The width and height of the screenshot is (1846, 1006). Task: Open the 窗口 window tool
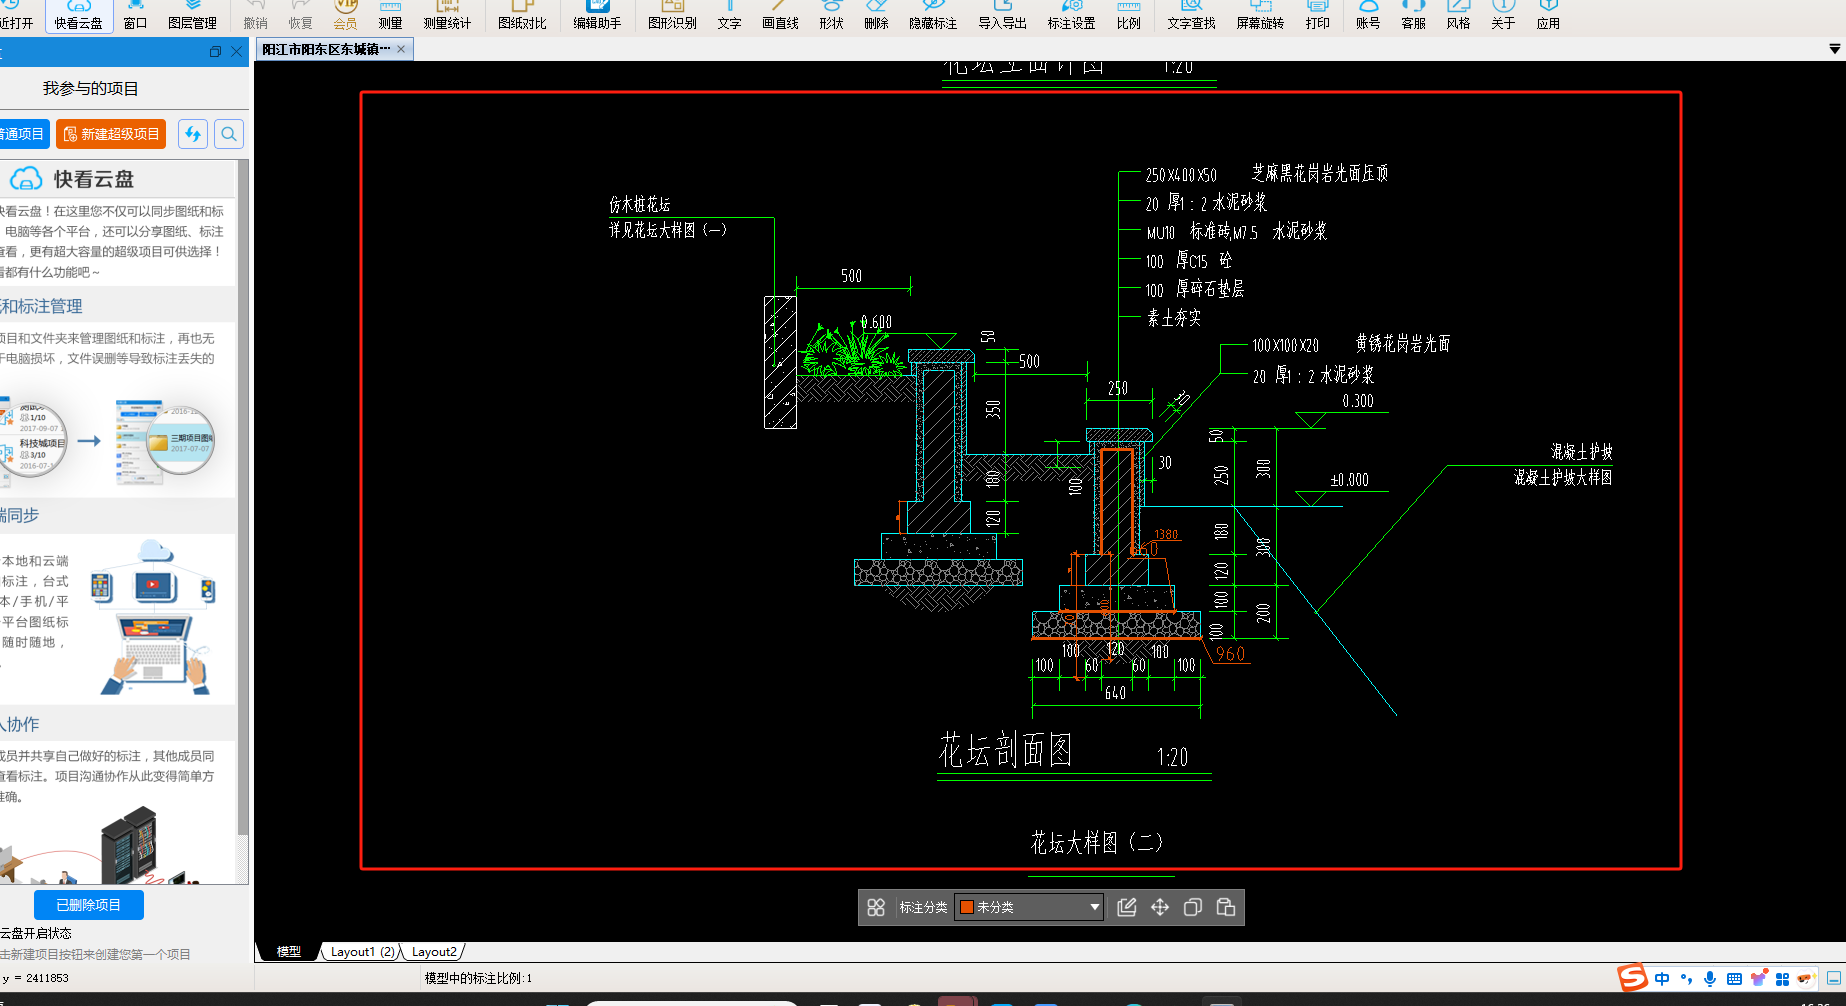pos(135,15)
